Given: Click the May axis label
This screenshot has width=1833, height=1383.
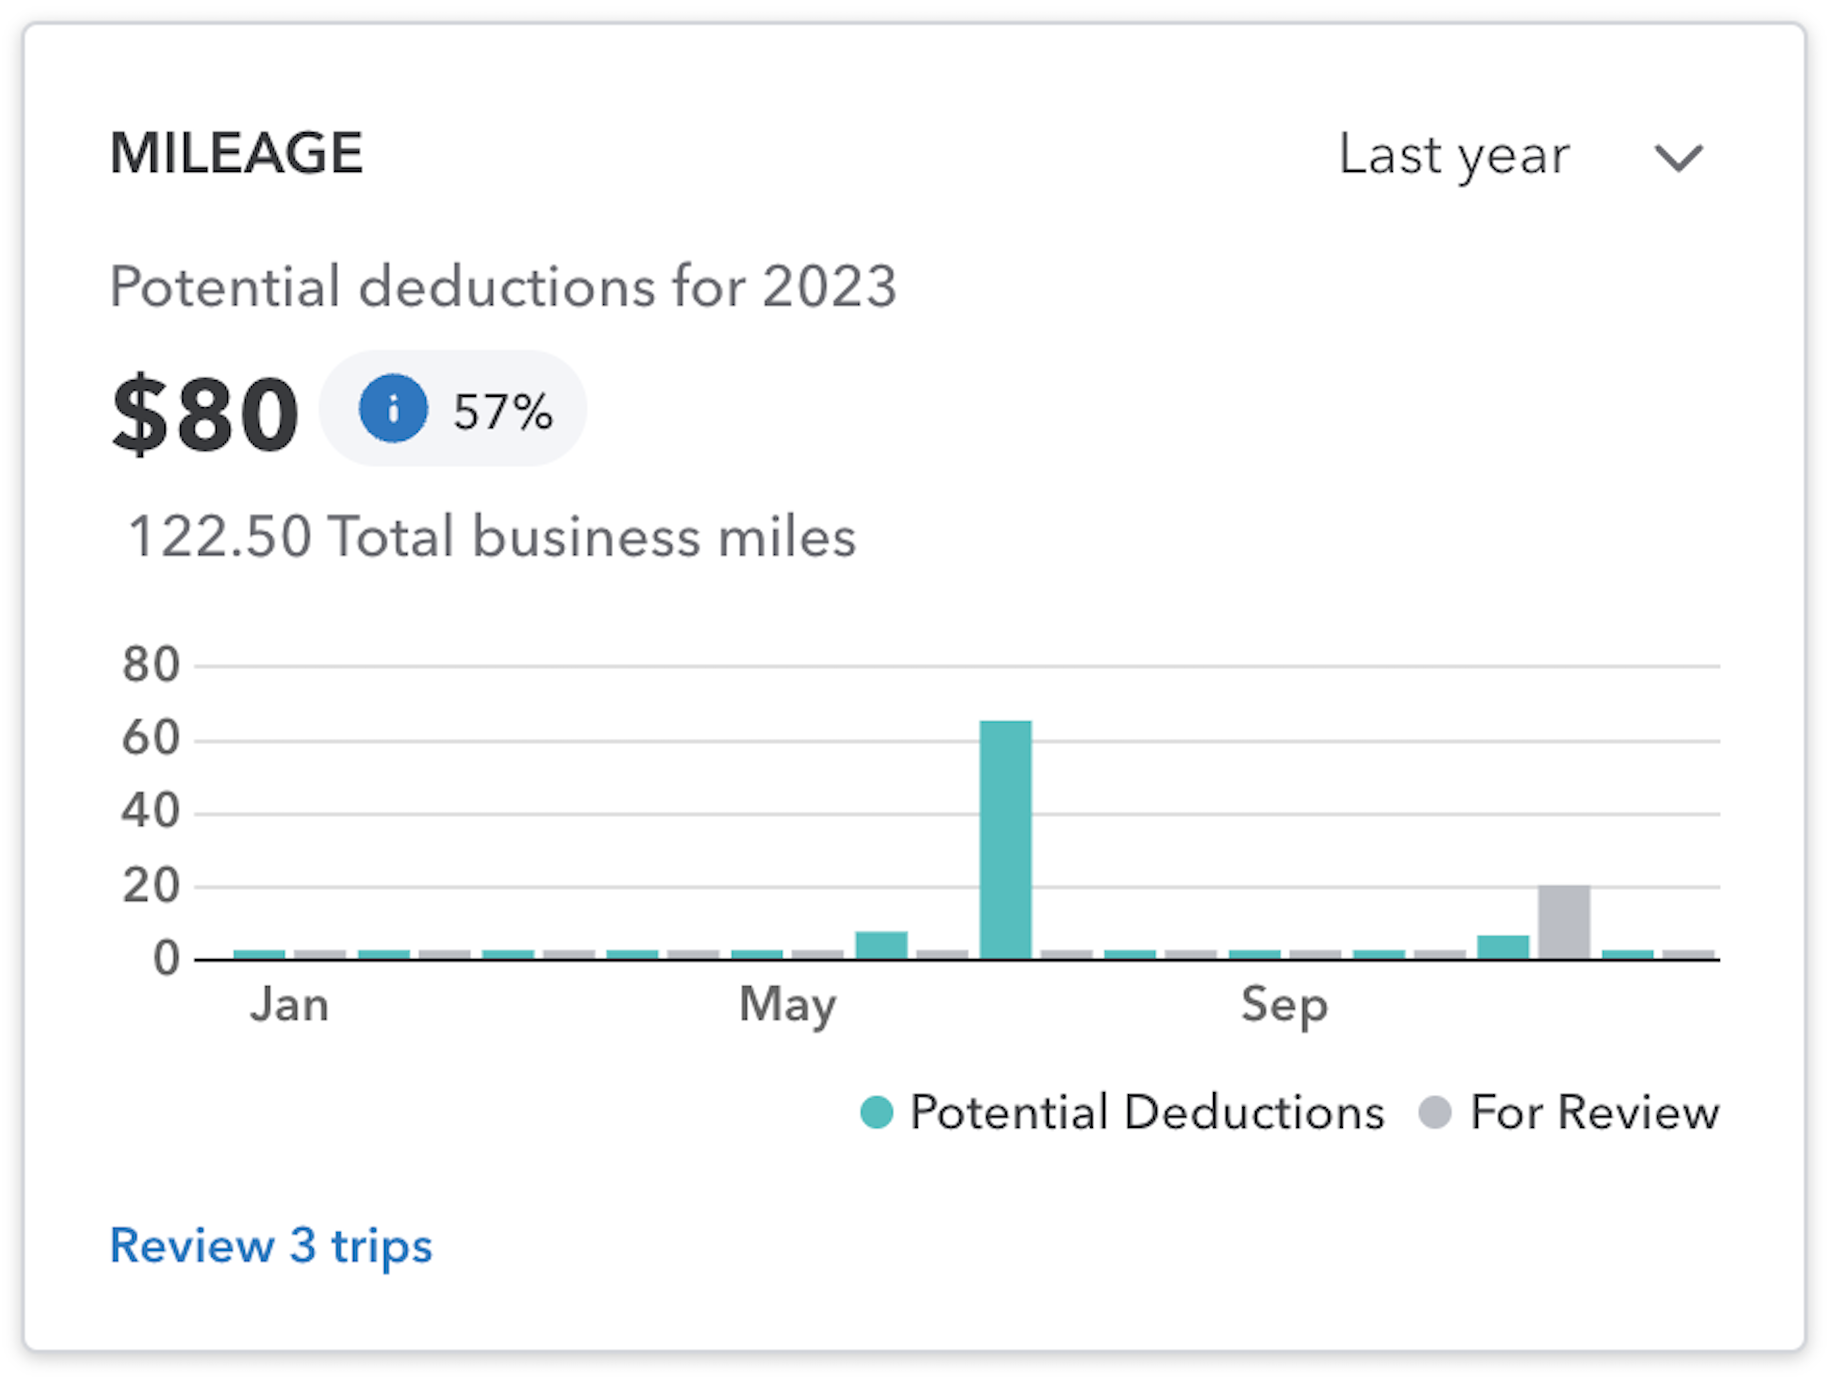Looking at the screenshot, I should (788, 1006).
